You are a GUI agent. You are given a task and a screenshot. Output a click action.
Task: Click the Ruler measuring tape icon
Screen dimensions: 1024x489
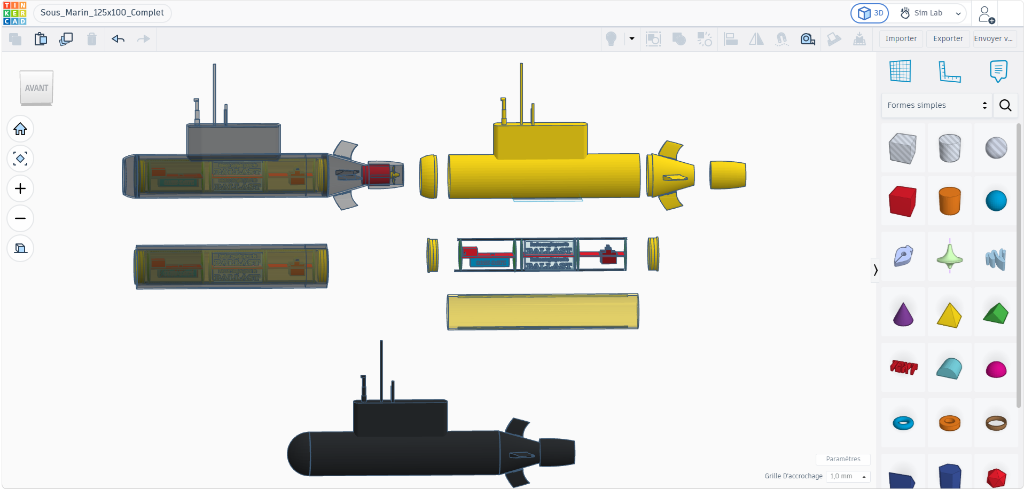click(x=808, y=39)
